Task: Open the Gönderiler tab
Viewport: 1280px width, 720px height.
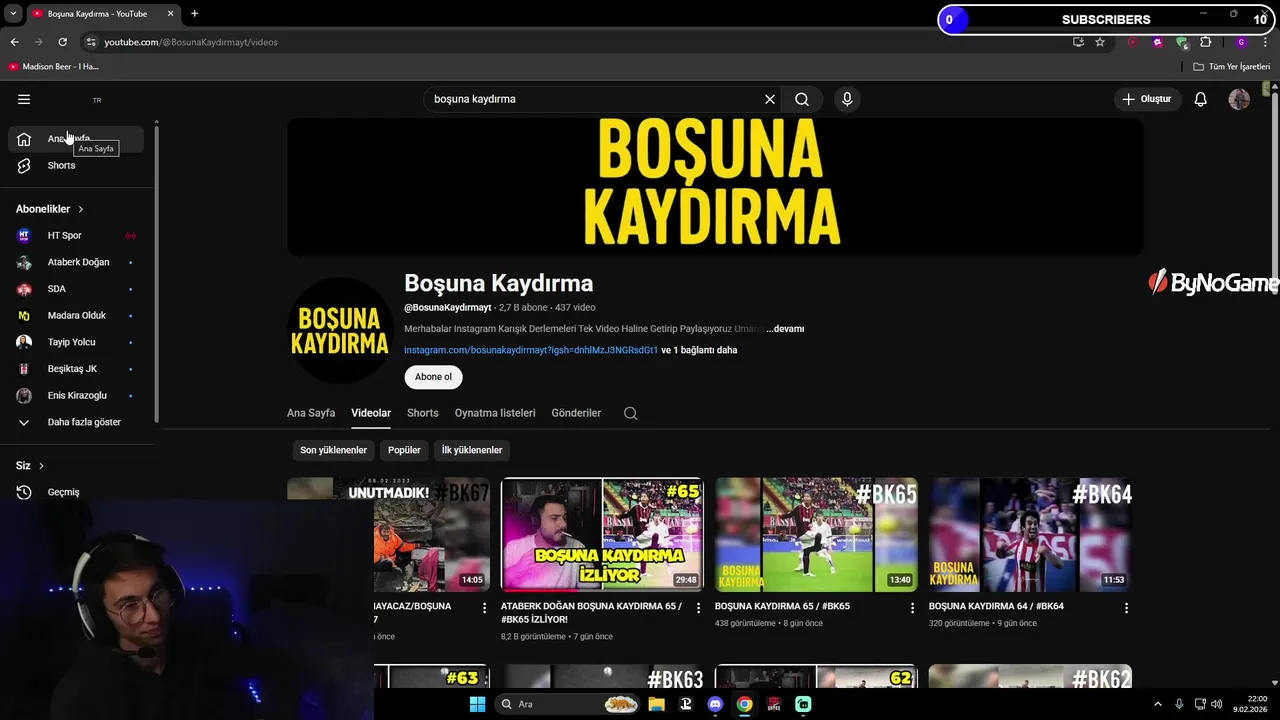Action: coord(576,413)
